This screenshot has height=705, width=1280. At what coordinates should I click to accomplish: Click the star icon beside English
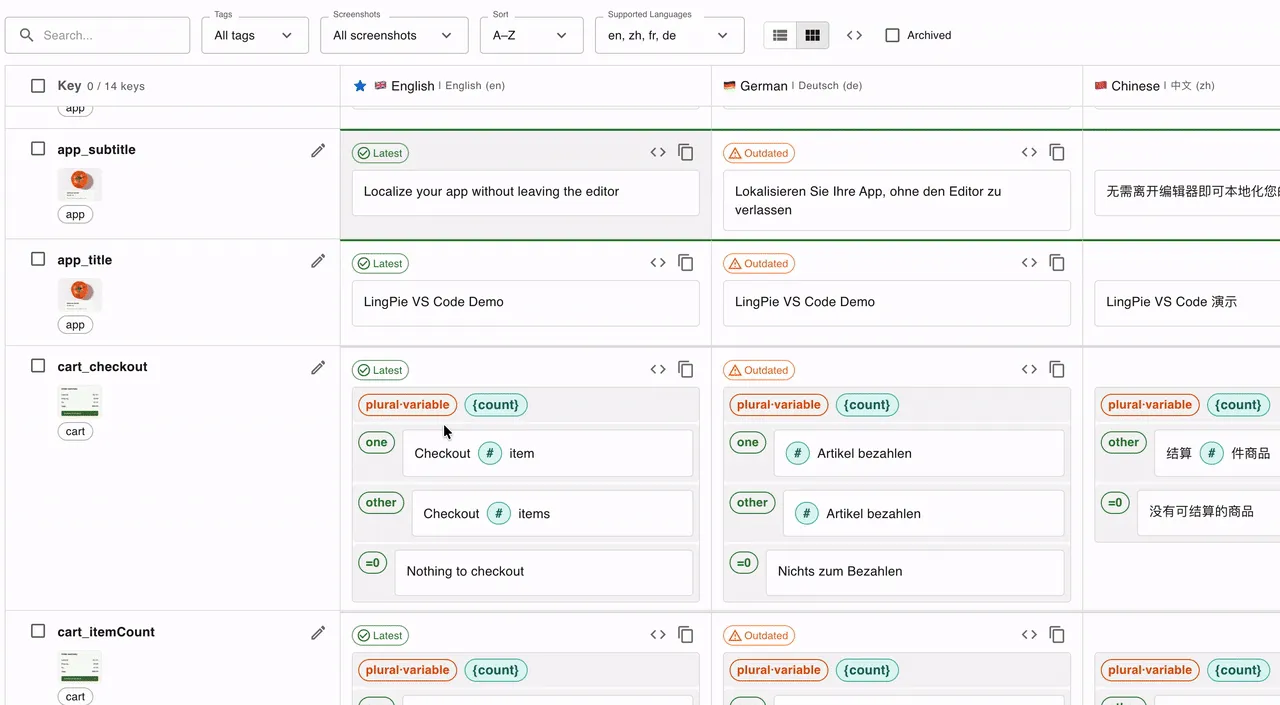[x=360, y=86]
